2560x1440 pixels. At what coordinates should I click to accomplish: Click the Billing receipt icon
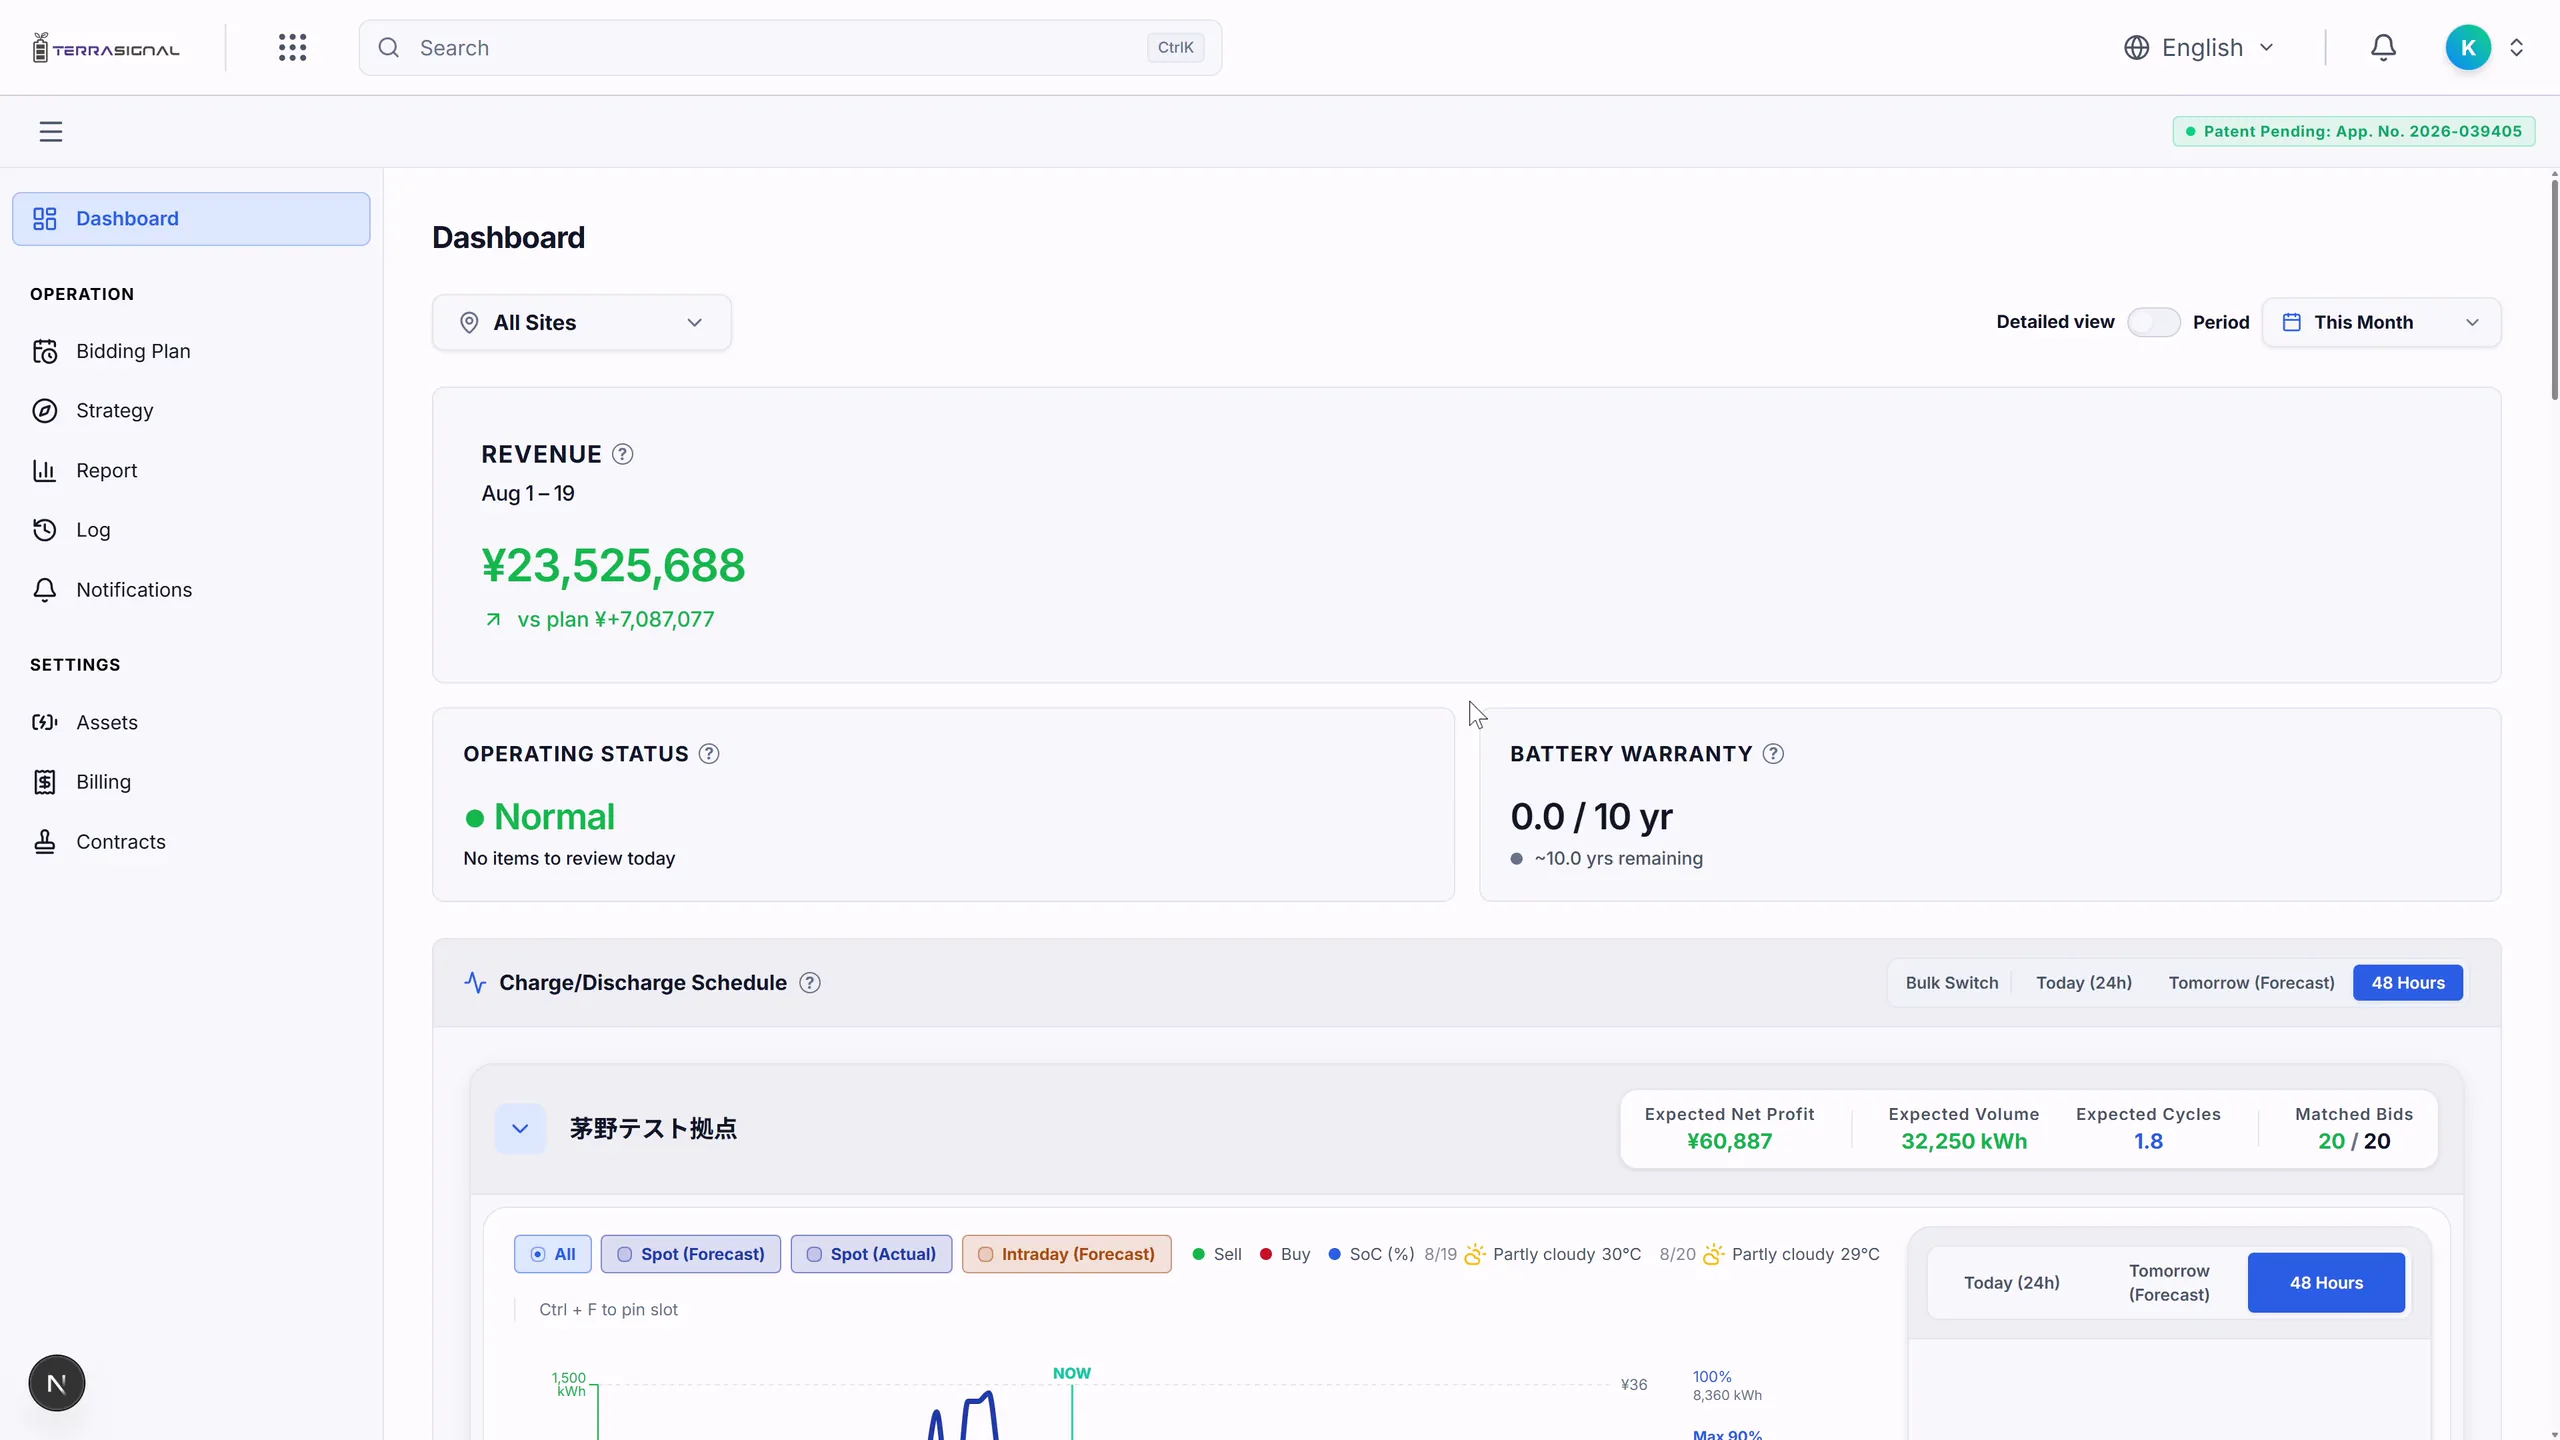(x=45, y=782)
